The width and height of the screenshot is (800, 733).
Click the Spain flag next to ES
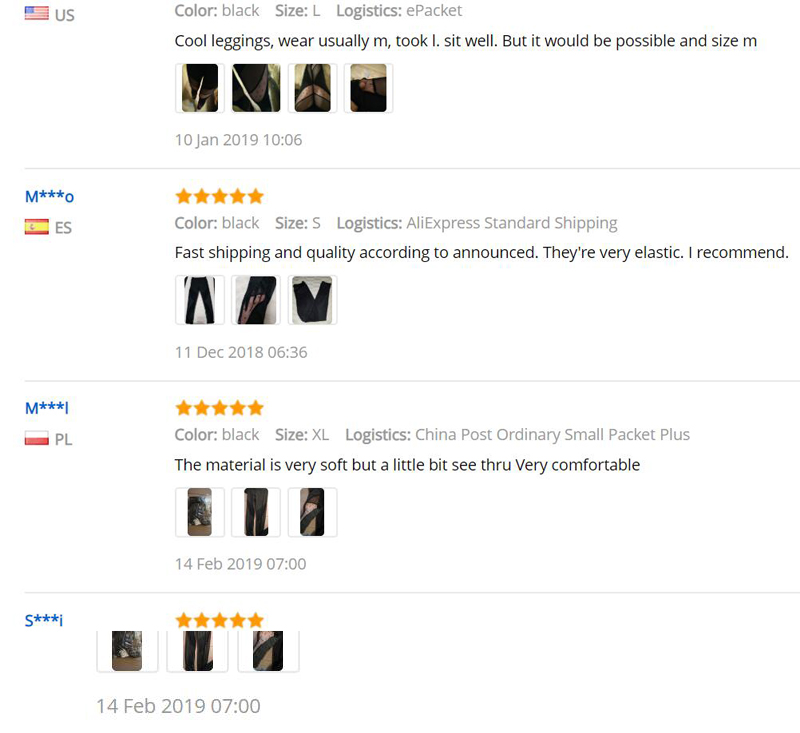37,227
